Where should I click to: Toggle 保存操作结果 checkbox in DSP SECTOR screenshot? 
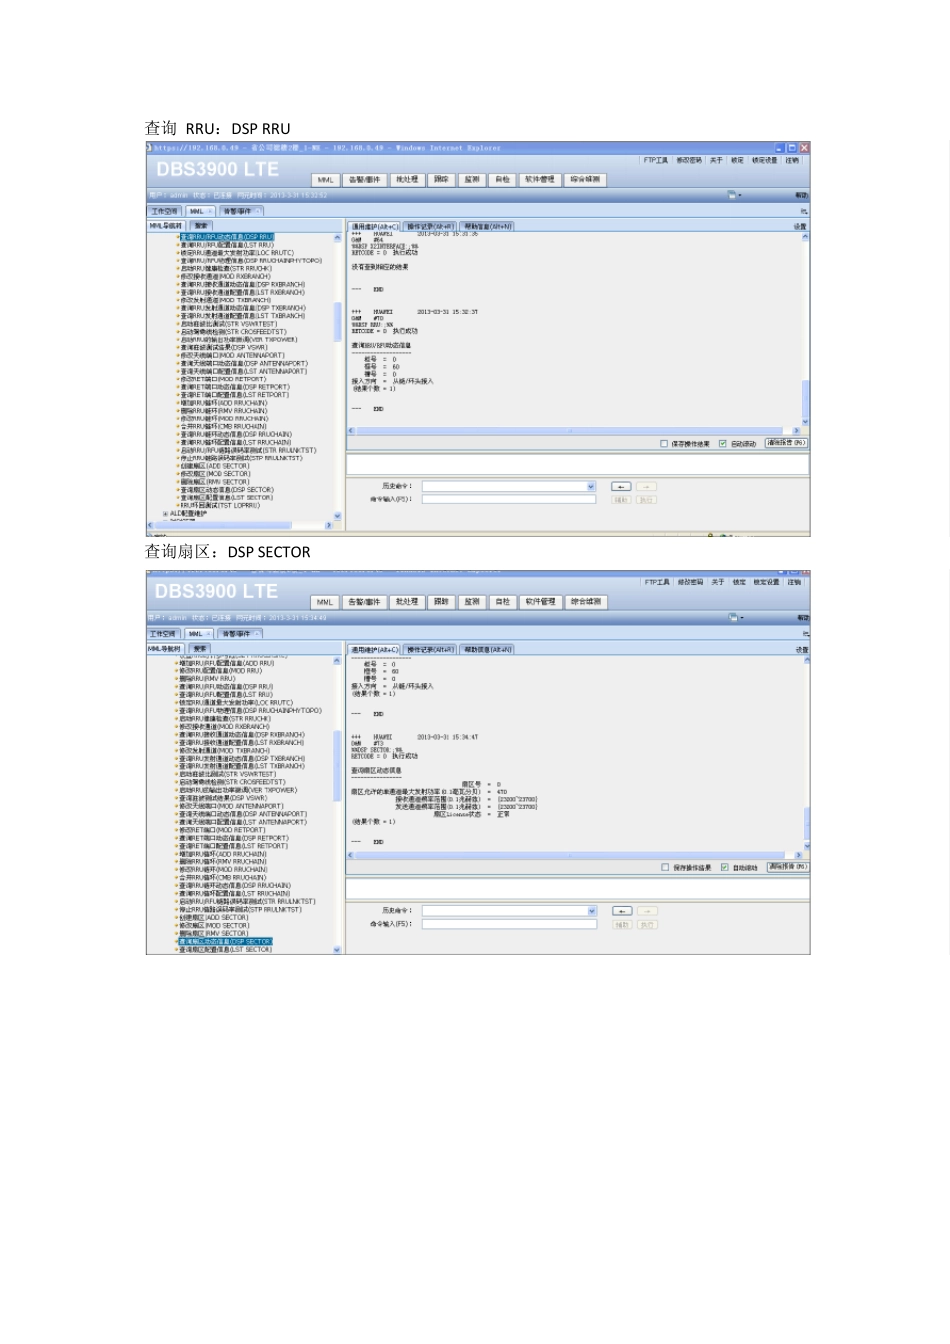point(665,867)
